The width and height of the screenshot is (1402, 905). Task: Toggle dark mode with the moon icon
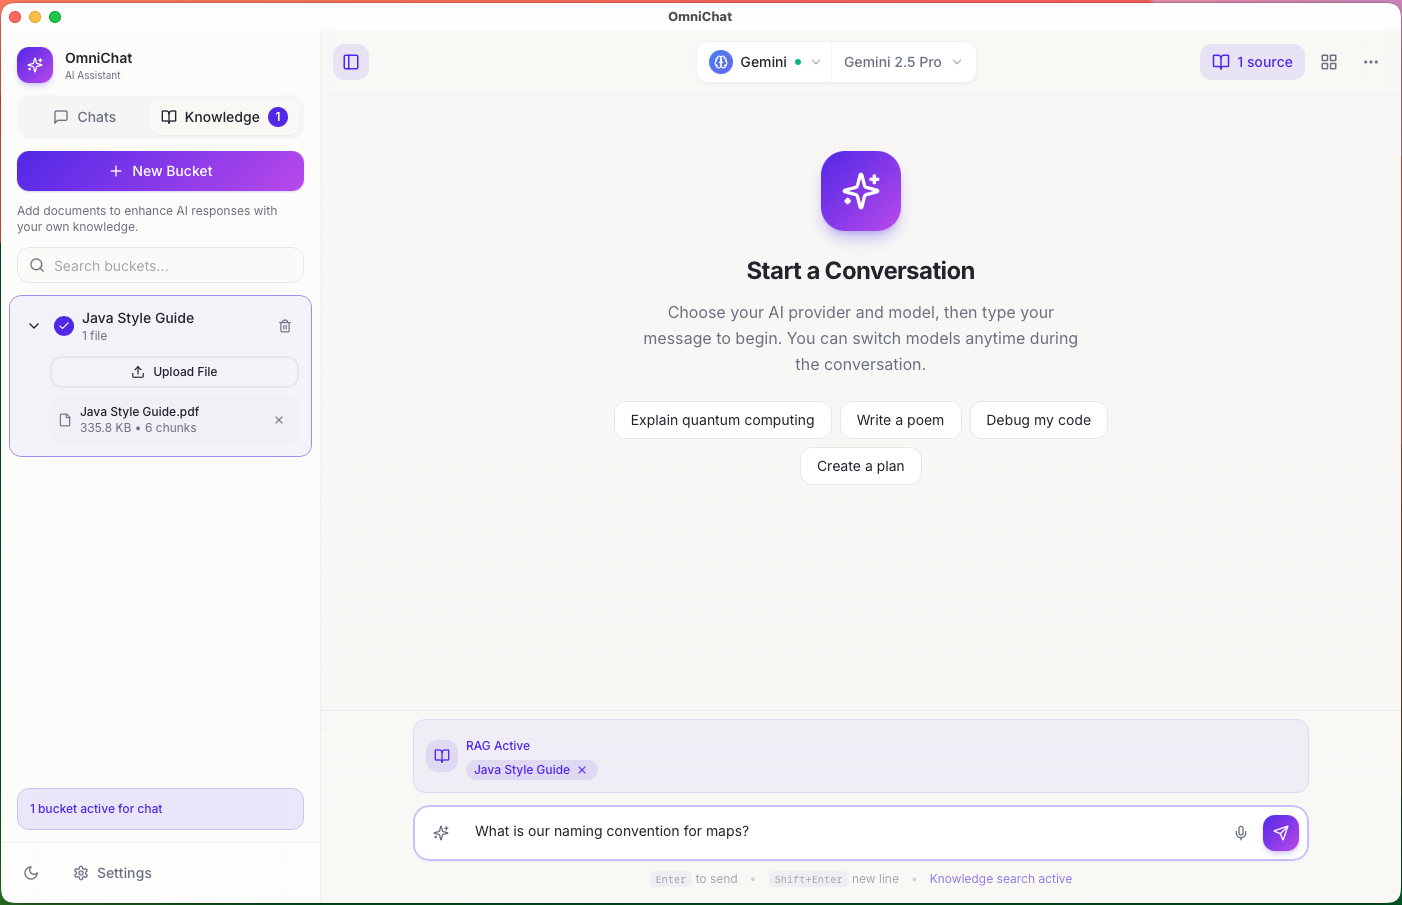[31, 873]
